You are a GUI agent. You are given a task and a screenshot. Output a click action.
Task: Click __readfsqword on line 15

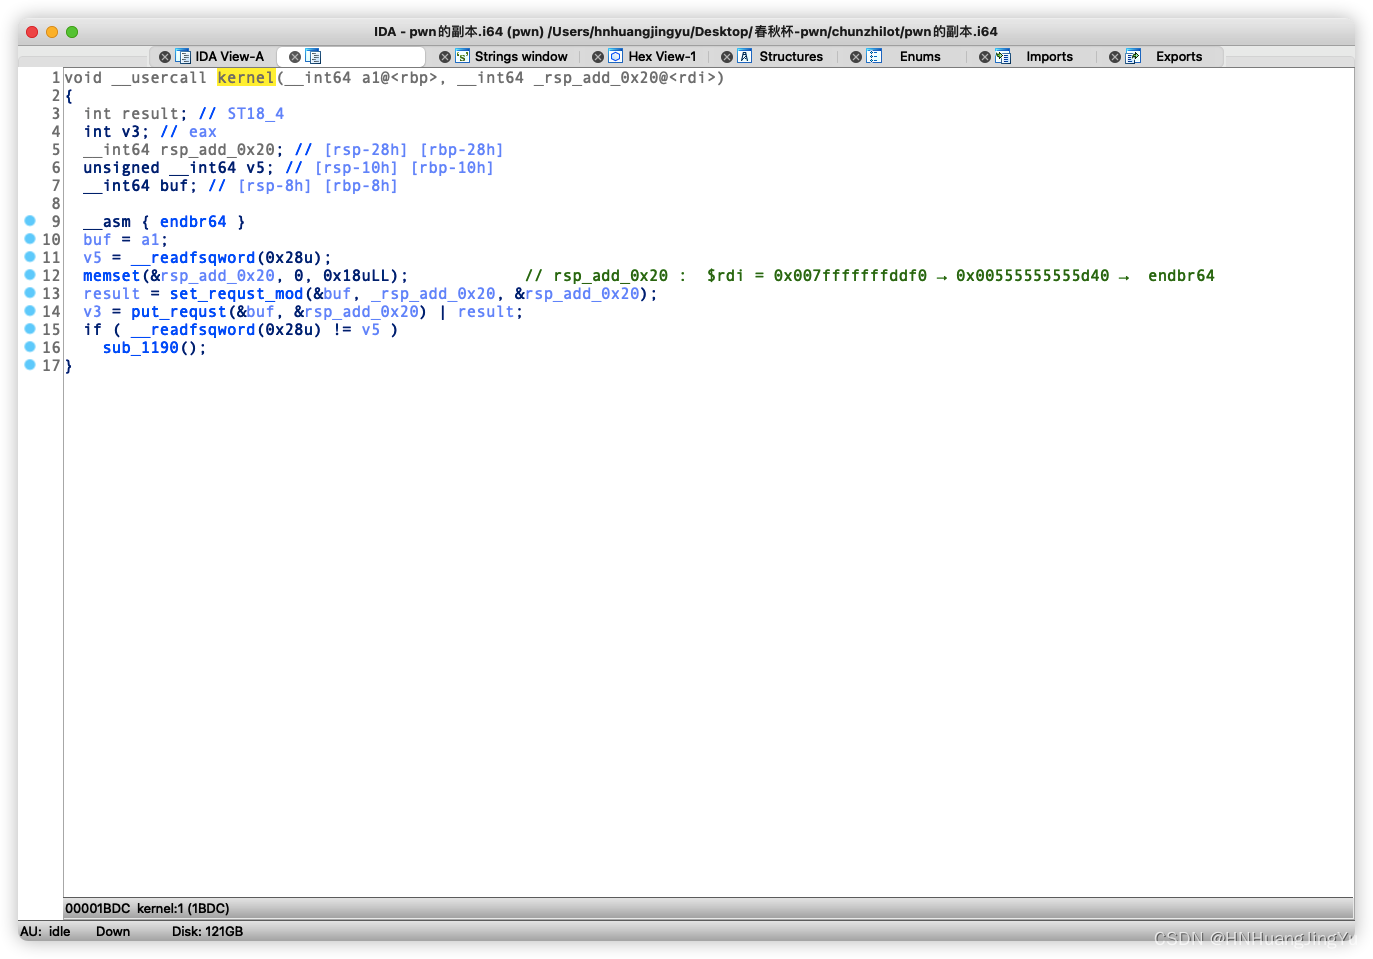click(193, 330)
